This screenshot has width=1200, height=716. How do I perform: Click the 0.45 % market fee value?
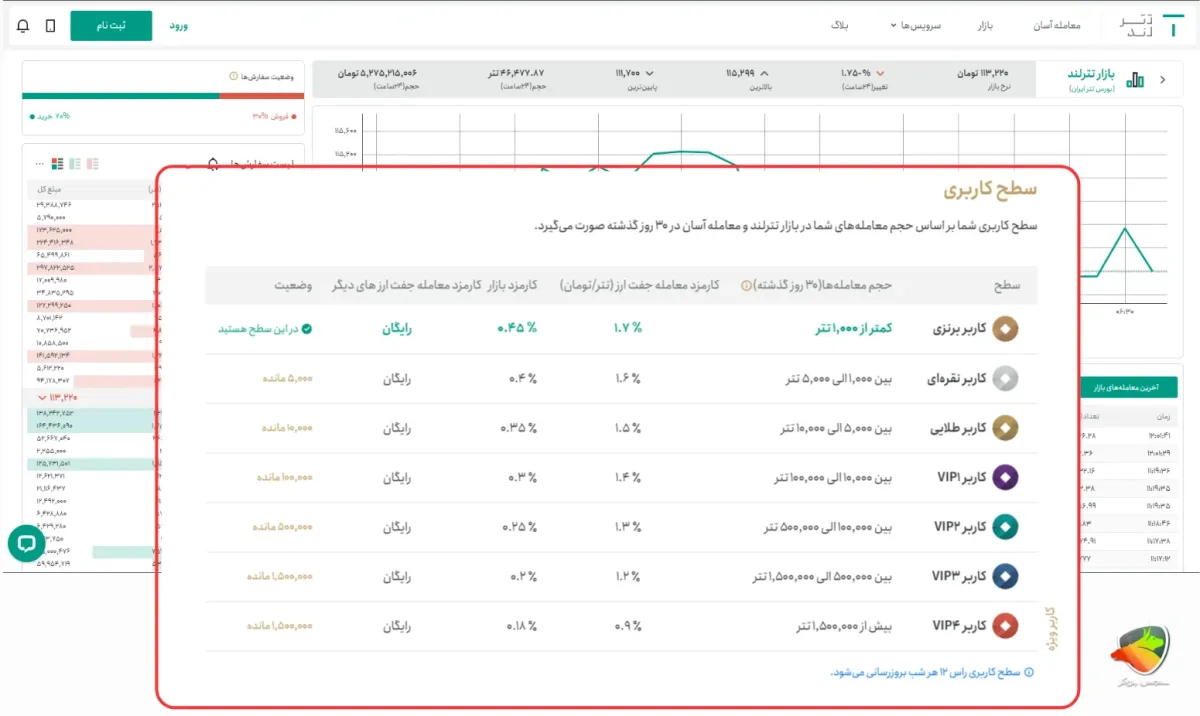click(519, 328)
